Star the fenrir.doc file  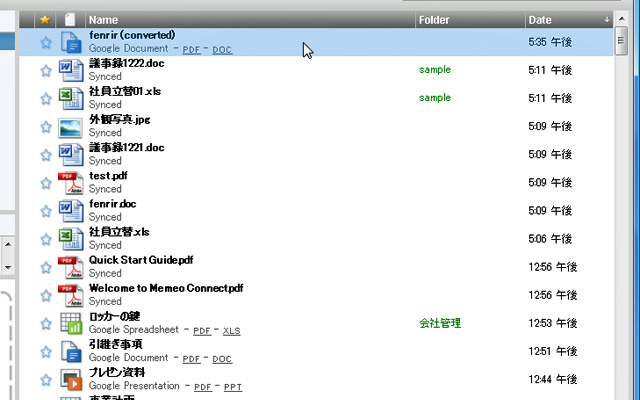point(46,211)
